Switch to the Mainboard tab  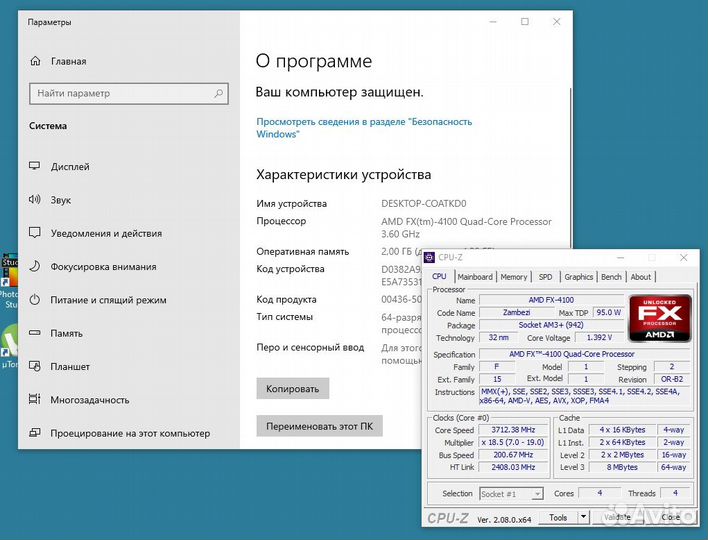click(475, 277)
